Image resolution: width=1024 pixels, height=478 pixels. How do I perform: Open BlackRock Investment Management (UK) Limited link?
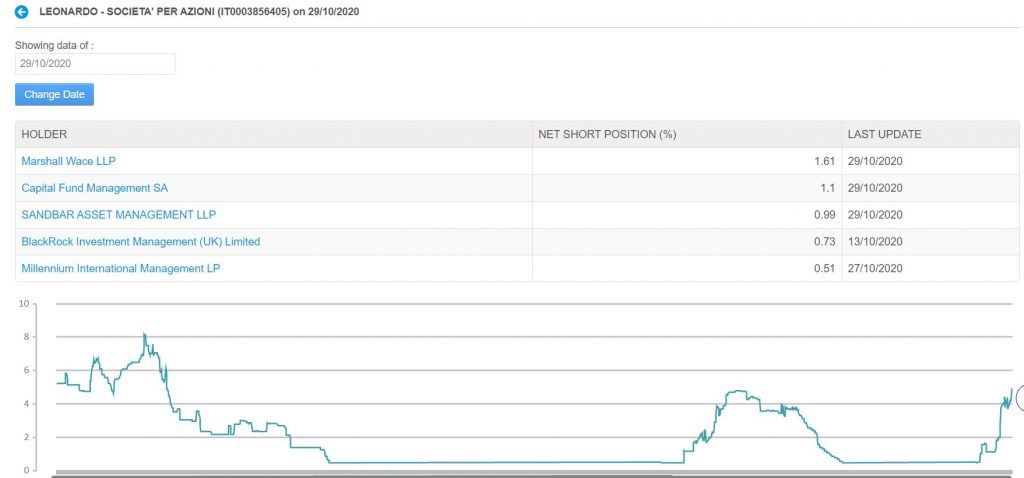[140, 242]
